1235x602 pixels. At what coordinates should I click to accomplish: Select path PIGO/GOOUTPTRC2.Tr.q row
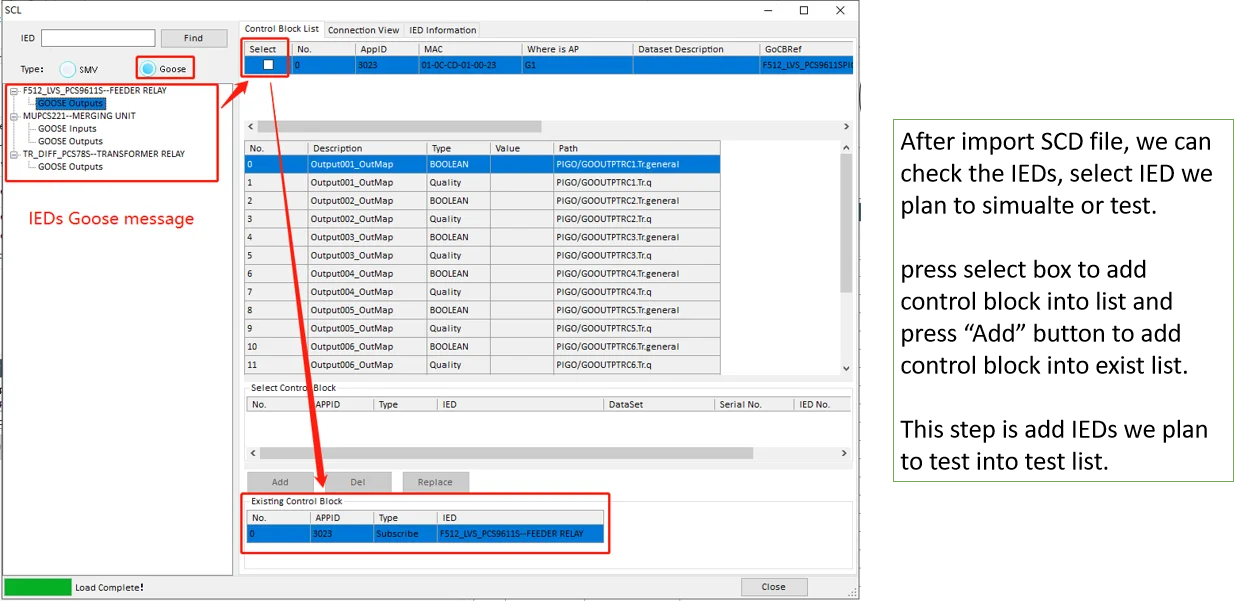pos(482,219)
